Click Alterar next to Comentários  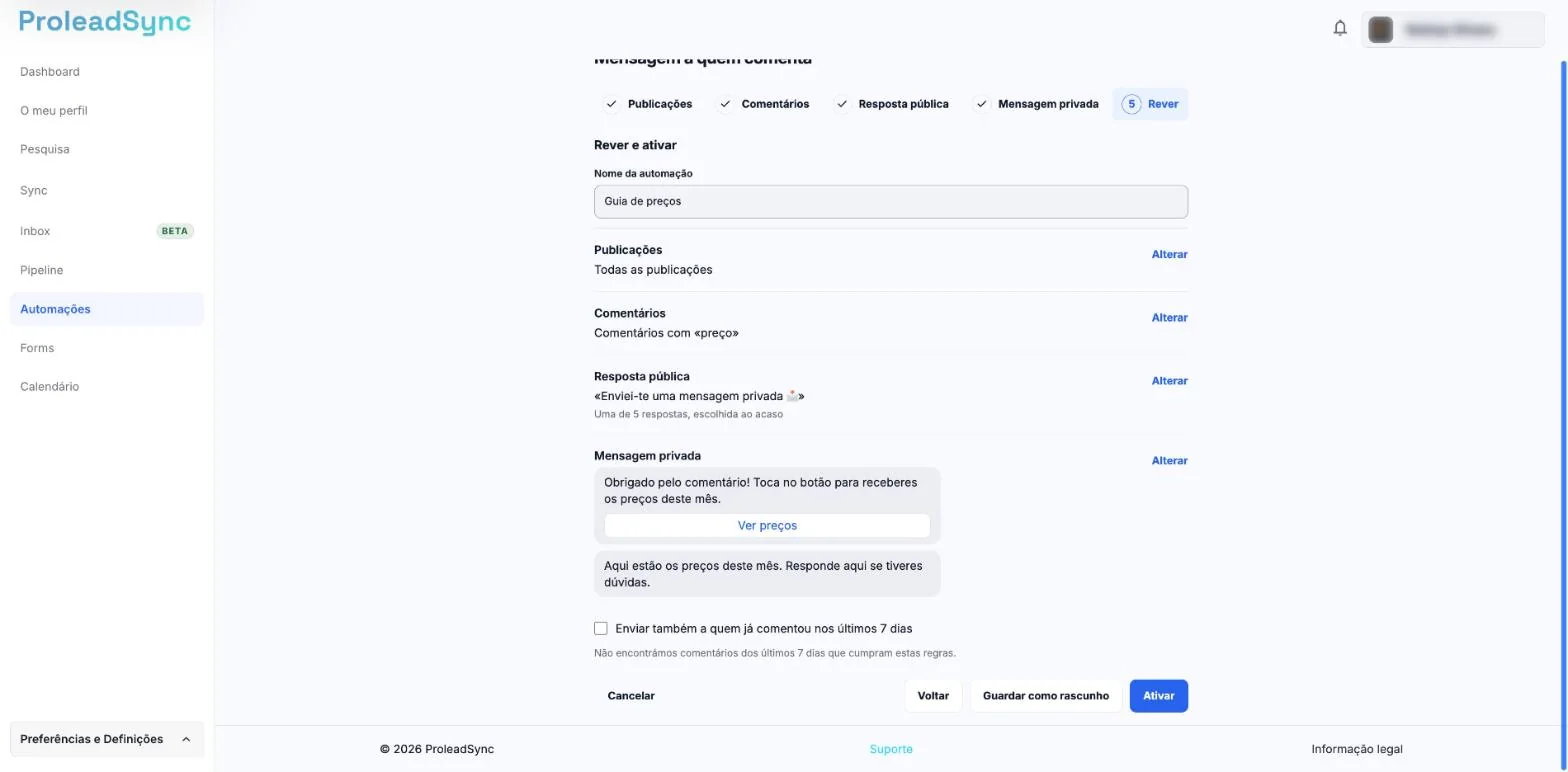[x=1169, y=318]
